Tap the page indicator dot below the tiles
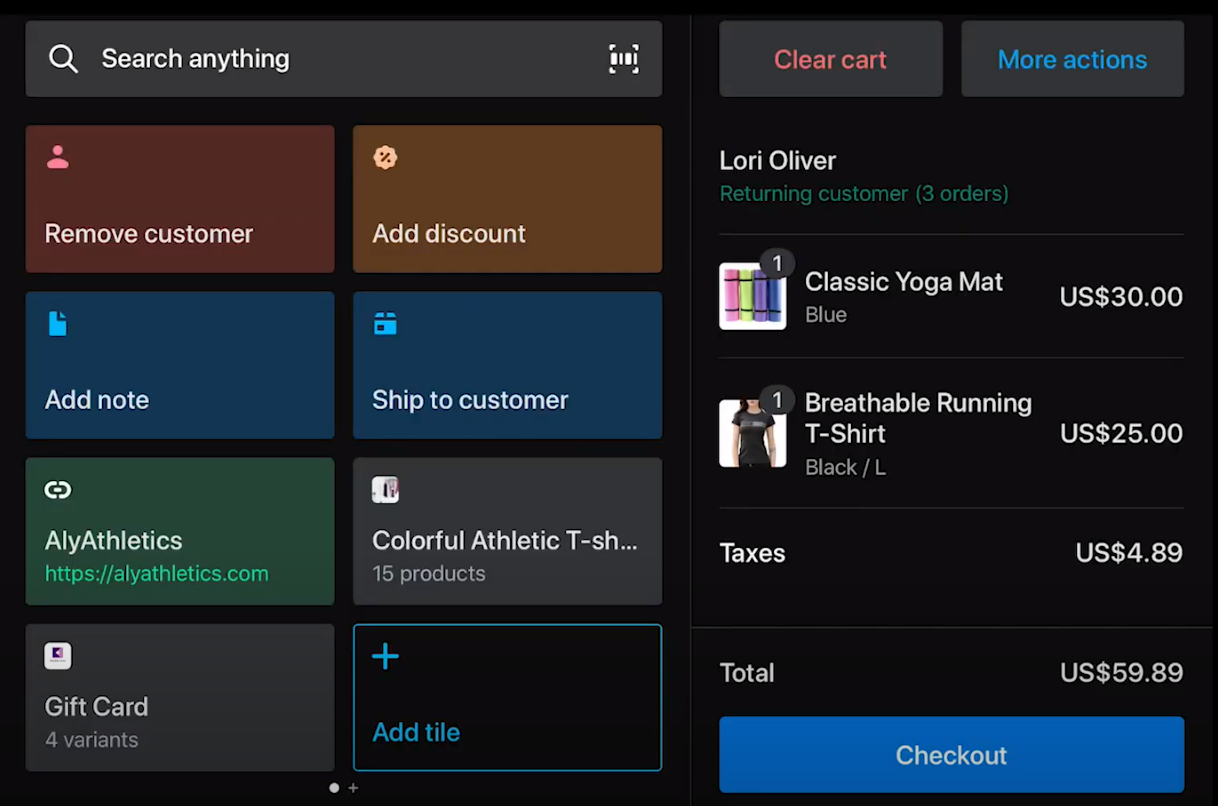Viewport: 1218px width, 806px height. (334, 787)
